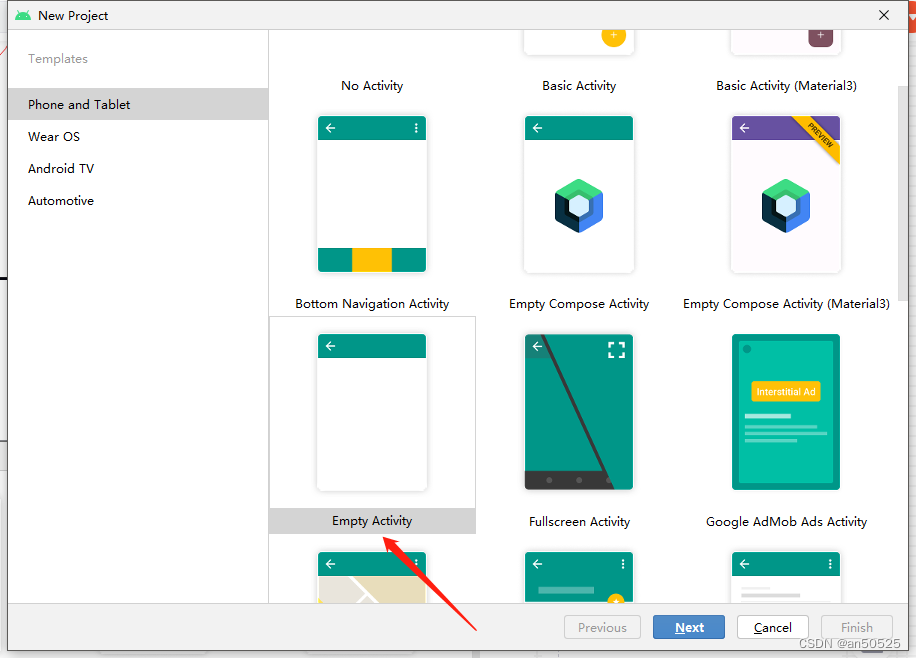Click the No Activity label
Viewport: 916px width, 658px height.
(x=372, y=86)
